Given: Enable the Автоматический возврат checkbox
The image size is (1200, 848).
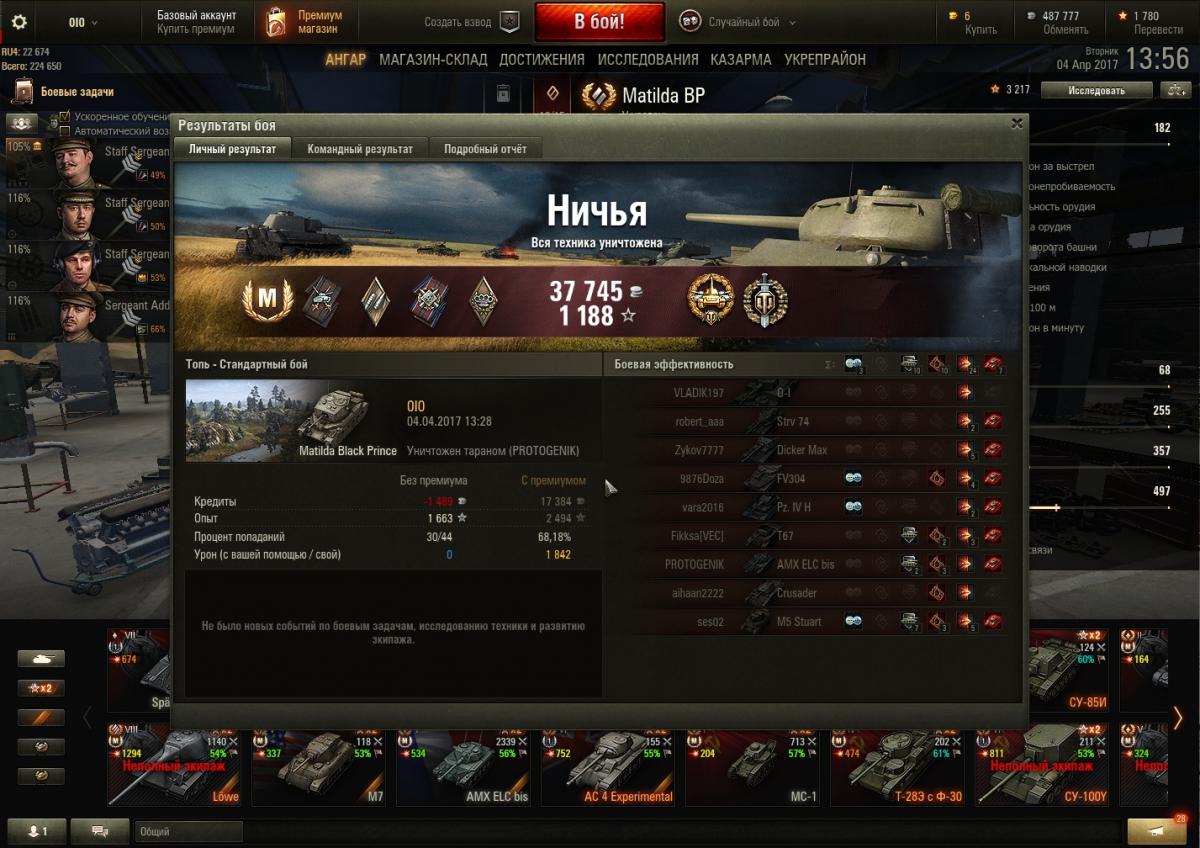Looking at the screenshot, I should (x=65, y=131).
